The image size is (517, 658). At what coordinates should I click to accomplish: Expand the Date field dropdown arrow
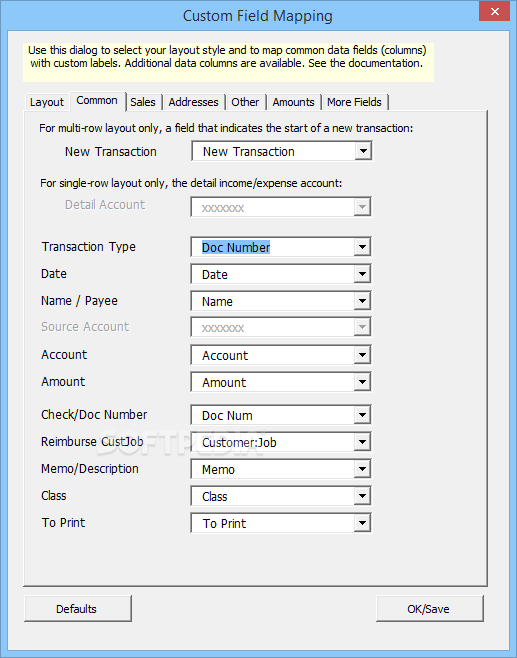click(362, 274)
